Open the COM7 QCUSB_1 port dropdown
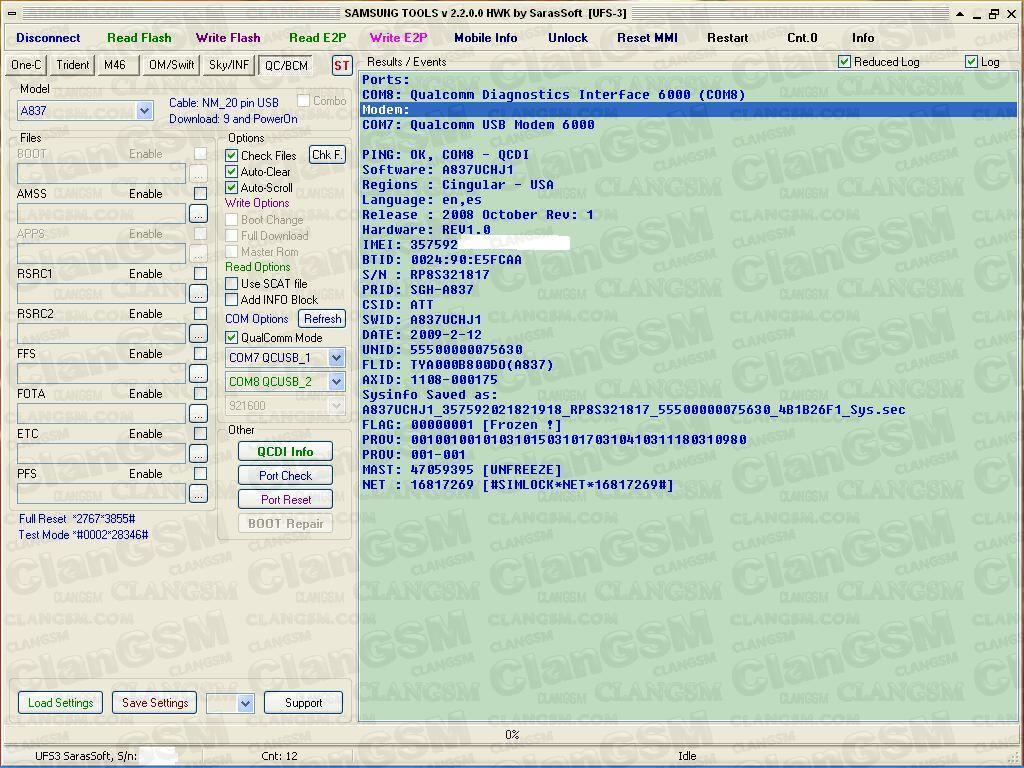This screenshot has width=1024, height=768. pos(336,358)
